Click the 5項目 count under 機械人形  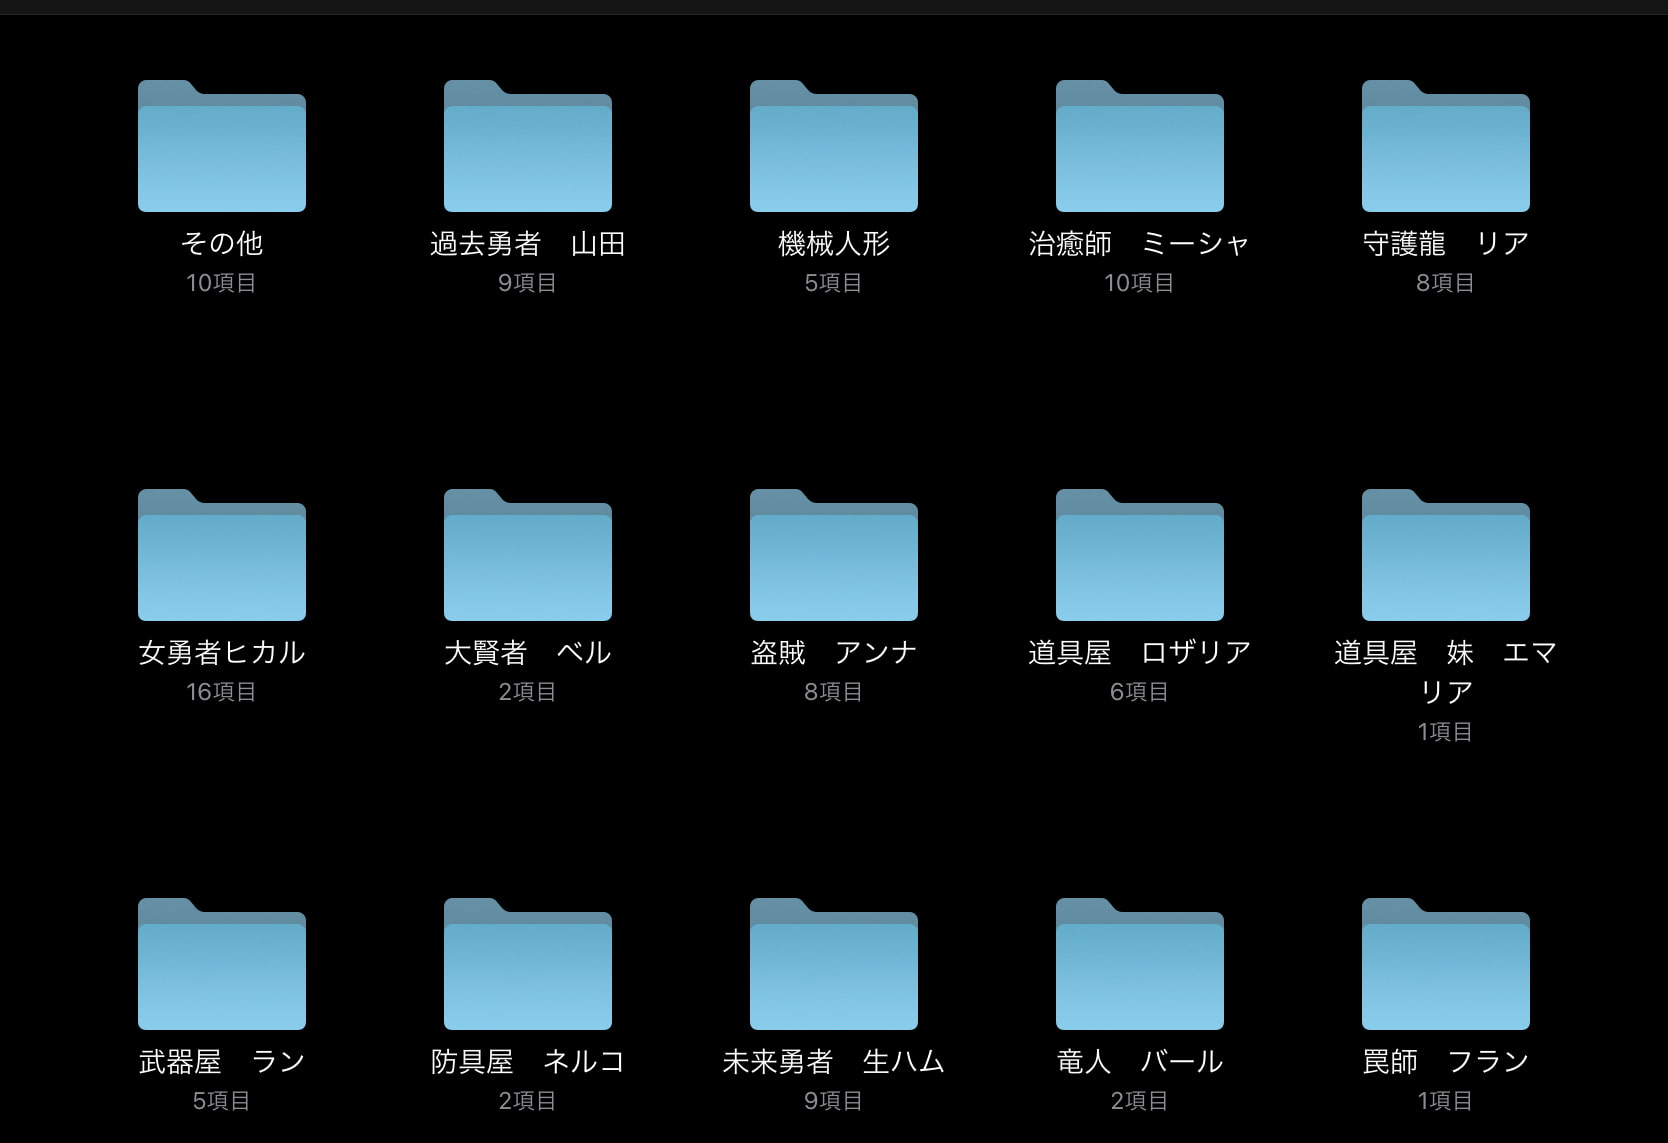pos(834,283)
